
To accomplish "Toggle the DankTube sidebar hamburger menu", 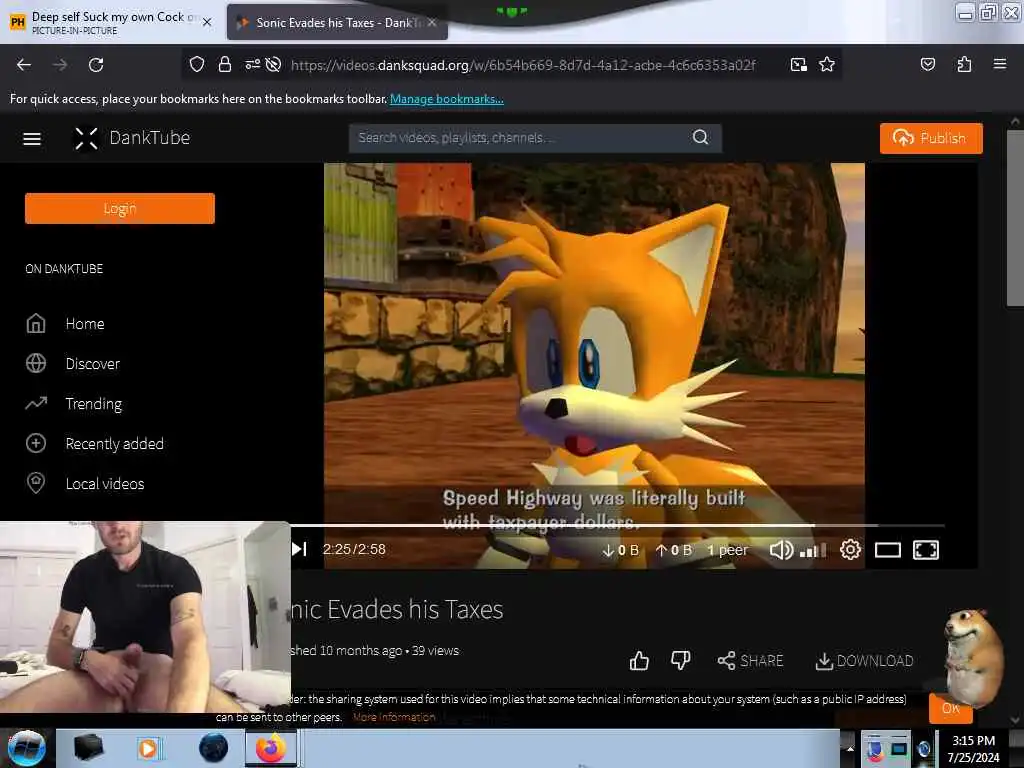I will tap(32, 138).
